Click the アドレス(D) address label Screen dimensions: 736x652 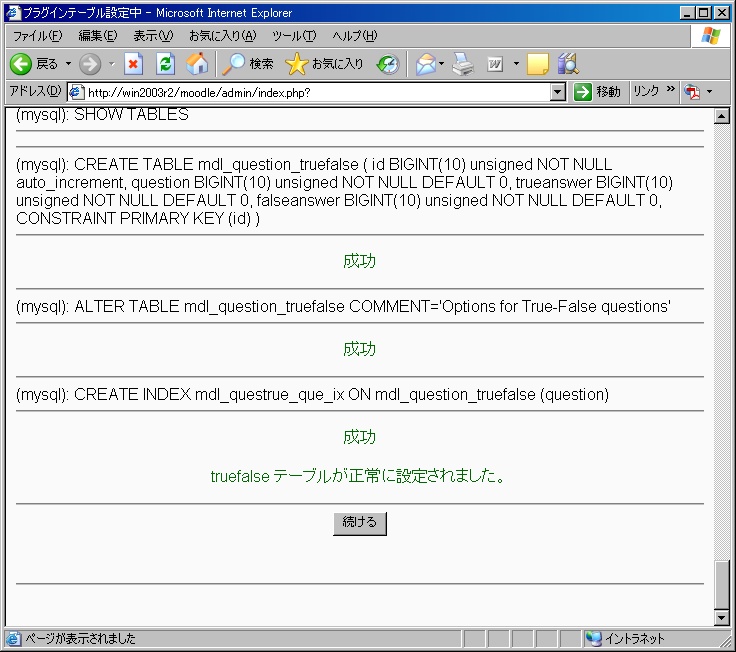pos(35,92)
